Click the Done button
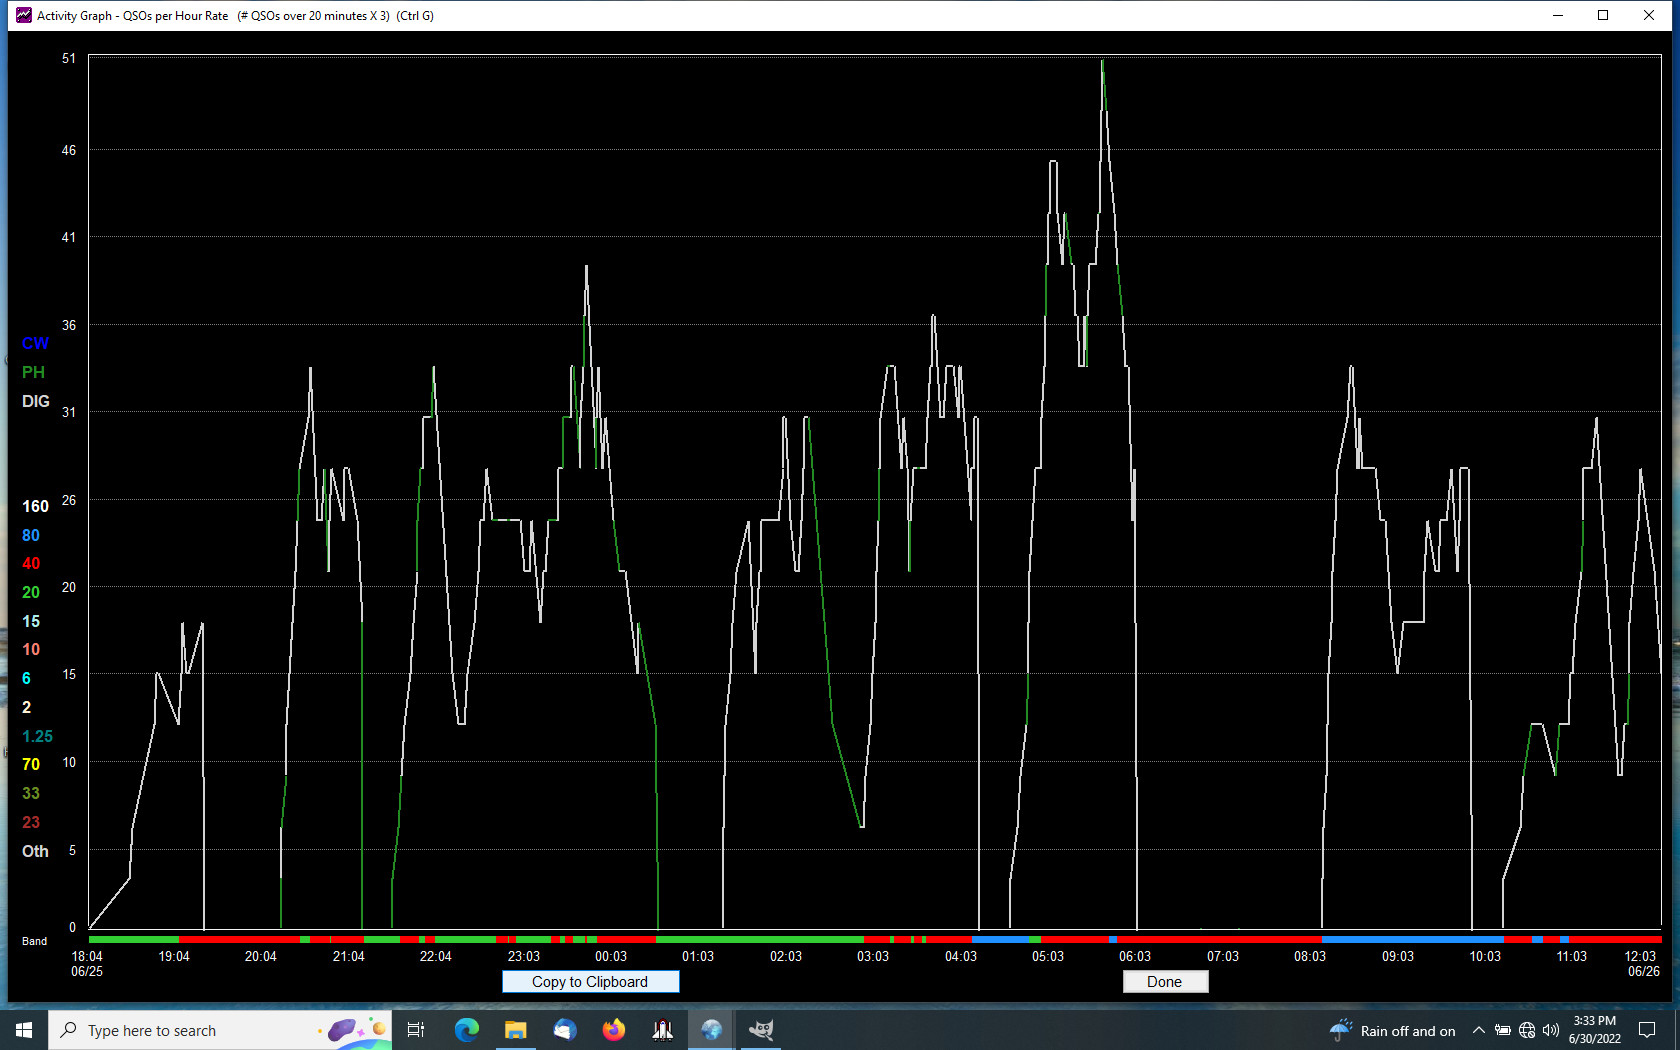Image resolution: width=1680 pixels, height=1050 pixels. point(1165,982)
